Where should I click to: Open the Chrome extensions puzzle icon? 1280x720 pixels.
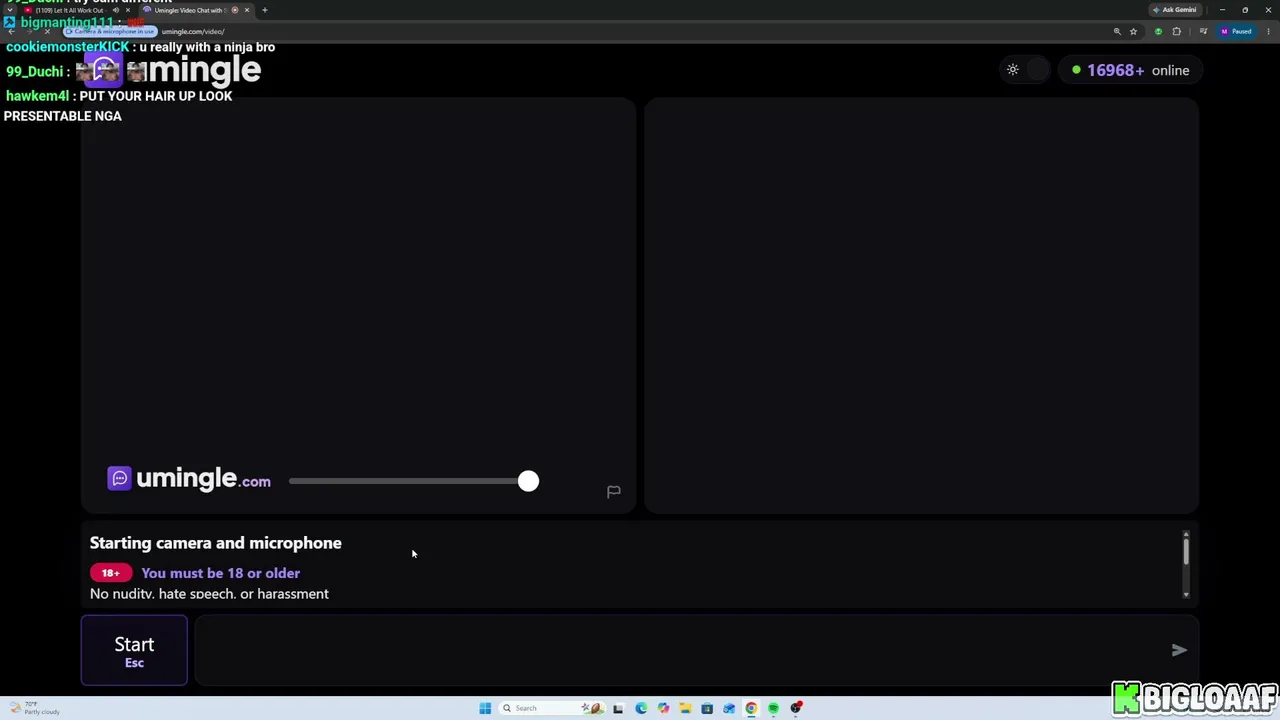[x=1176, y=31]
